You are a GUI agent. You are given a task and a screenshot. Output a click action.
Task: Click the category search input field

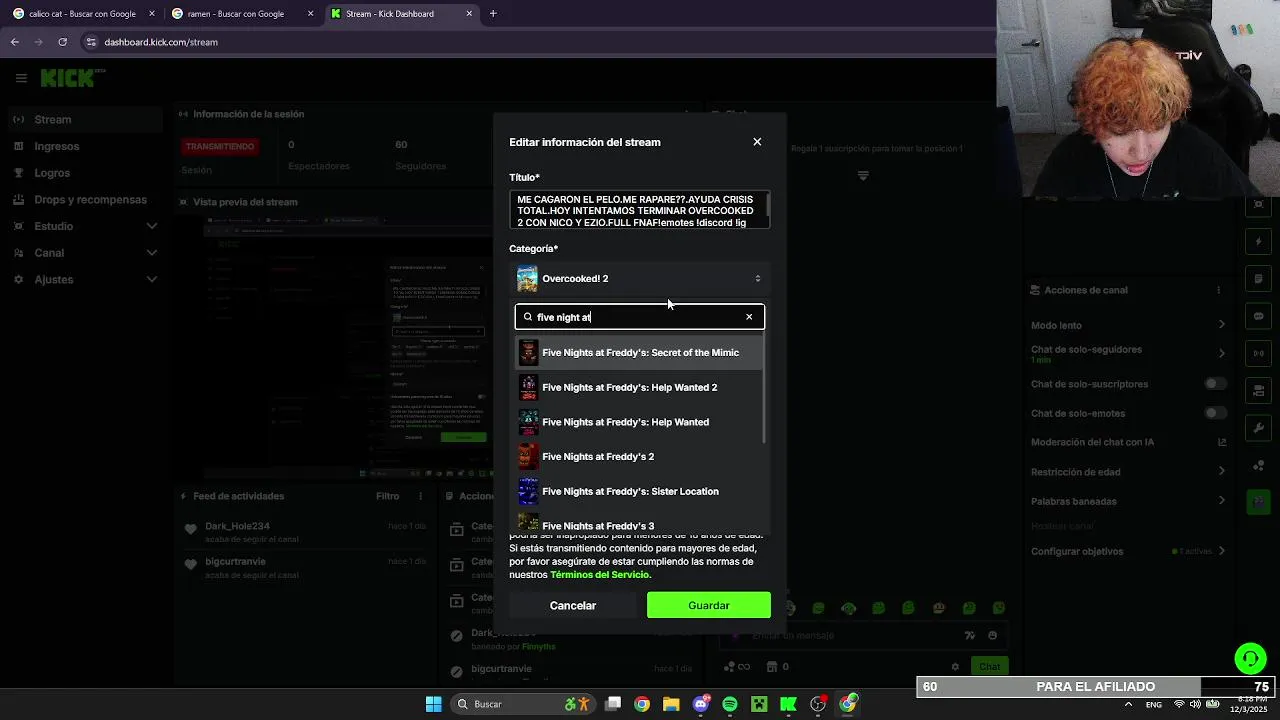point(639,317)
